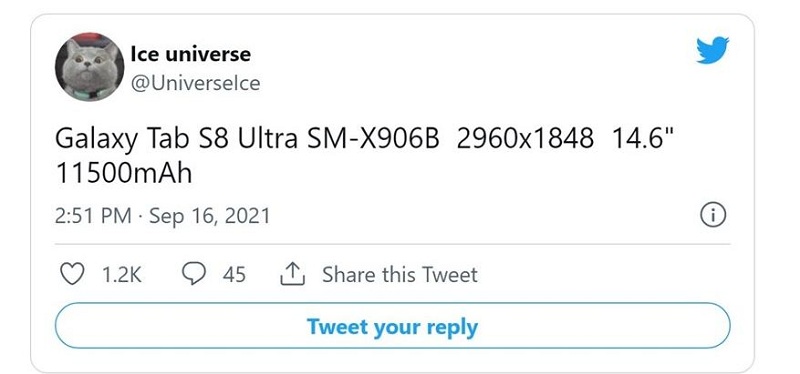Viewport: 800px width, 374px height.
Task: Open the circled info icon
Action: (x=713, y=216)
